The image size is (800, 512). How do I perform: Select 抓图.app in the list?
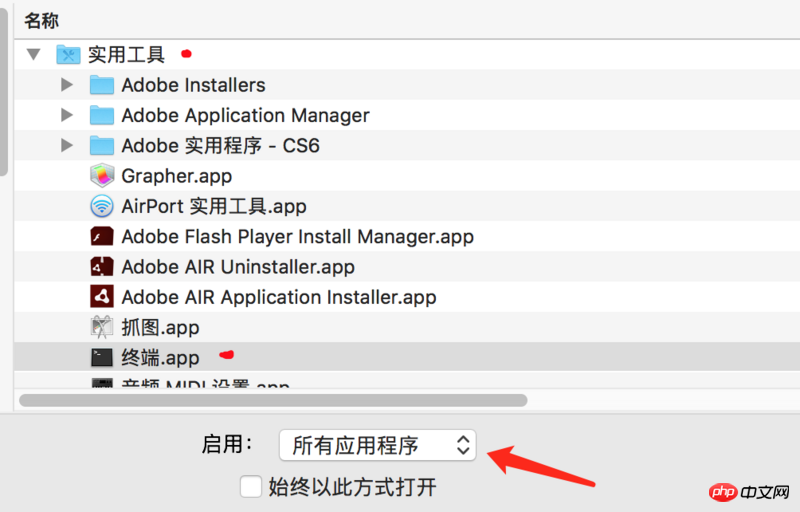tap(160, 328)
